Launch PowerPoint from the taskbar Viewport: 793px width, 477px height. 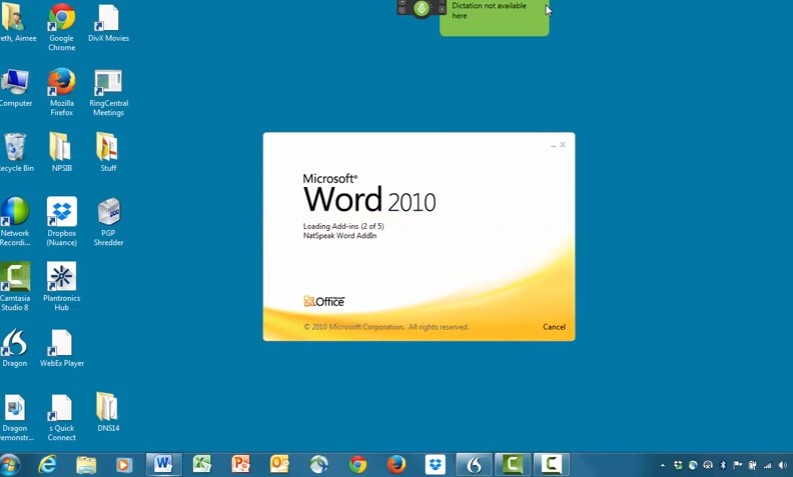(x=241, y=464)
